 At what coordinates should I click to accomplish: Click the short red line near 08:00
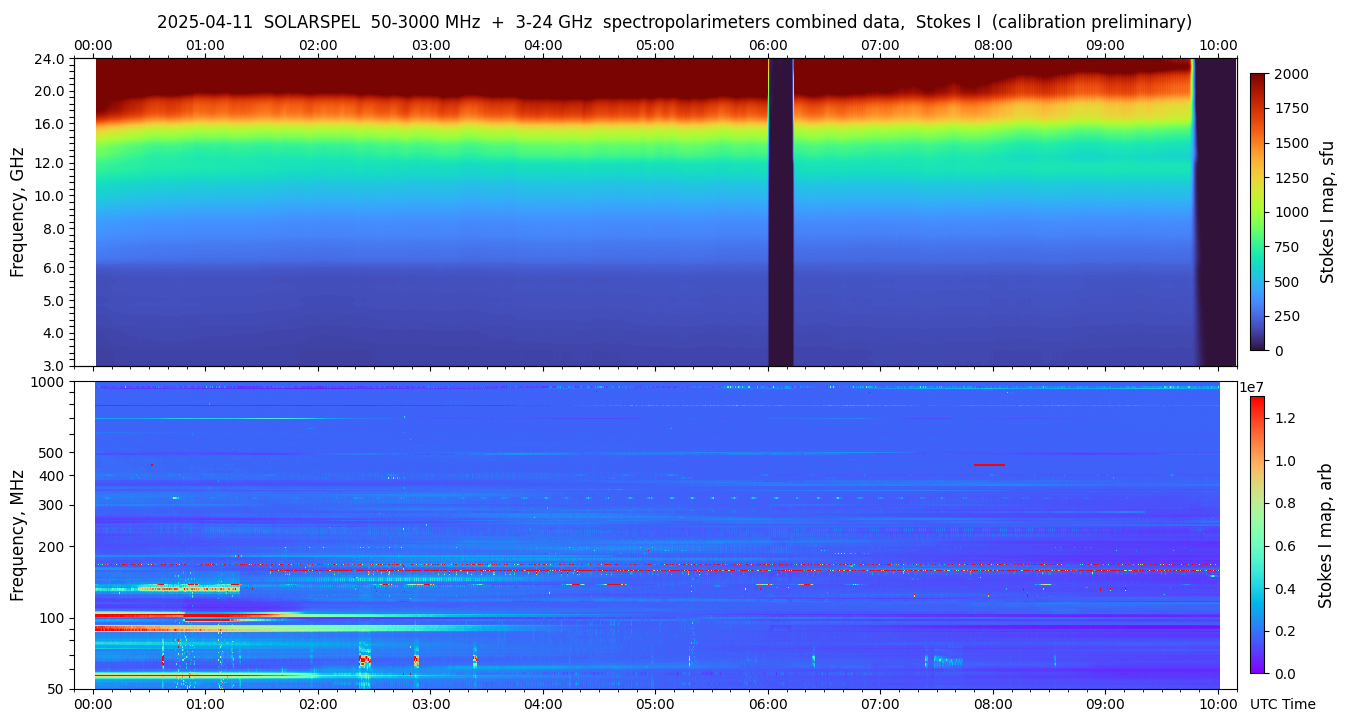pos(989,464)
